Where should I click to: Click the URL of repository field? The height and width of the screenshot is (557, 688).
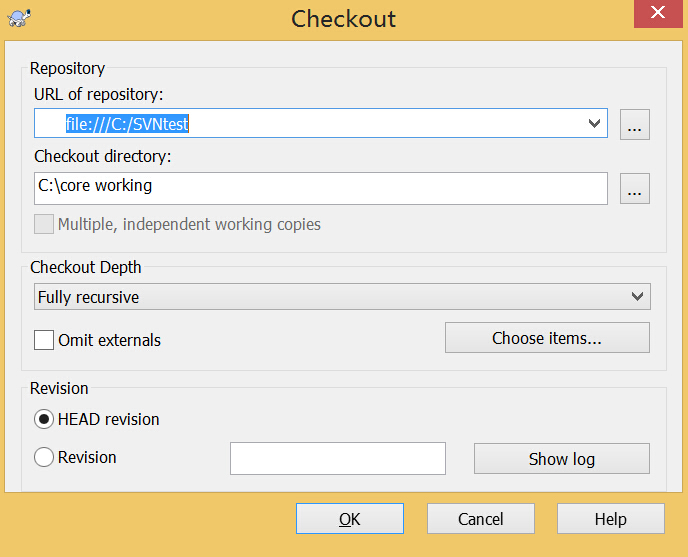(321, 123)
